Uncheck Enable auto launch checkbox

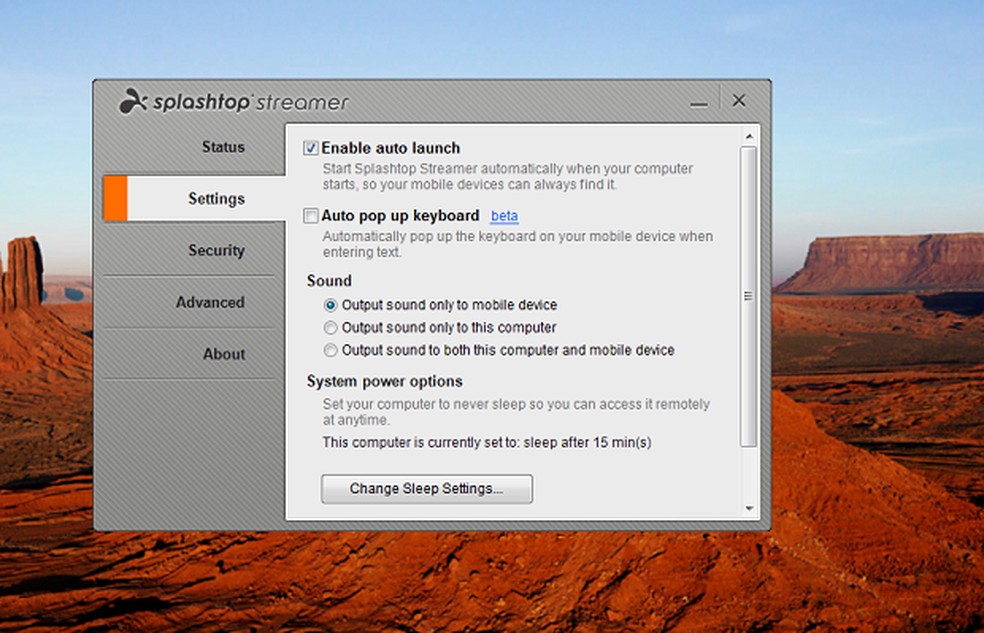[311, 148]
